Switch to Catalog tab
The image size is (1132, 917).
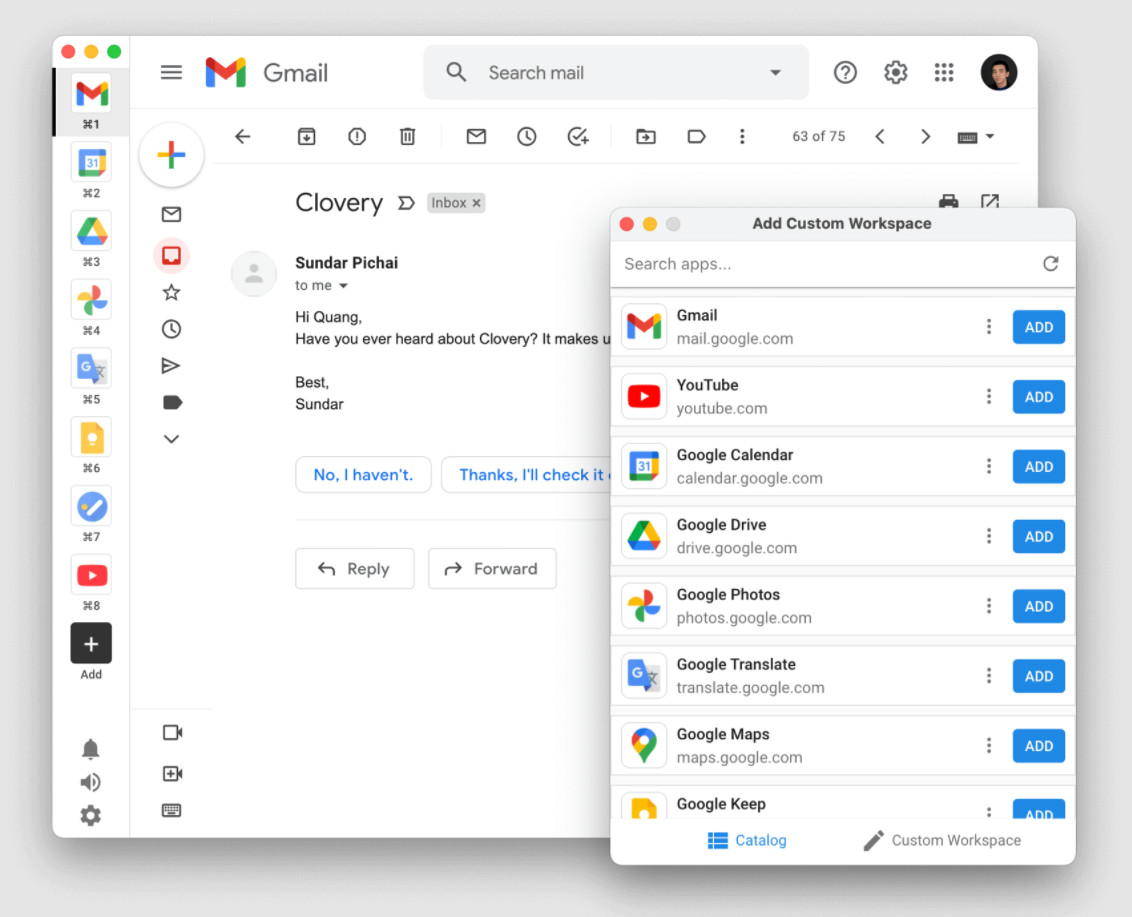point(746,840)
